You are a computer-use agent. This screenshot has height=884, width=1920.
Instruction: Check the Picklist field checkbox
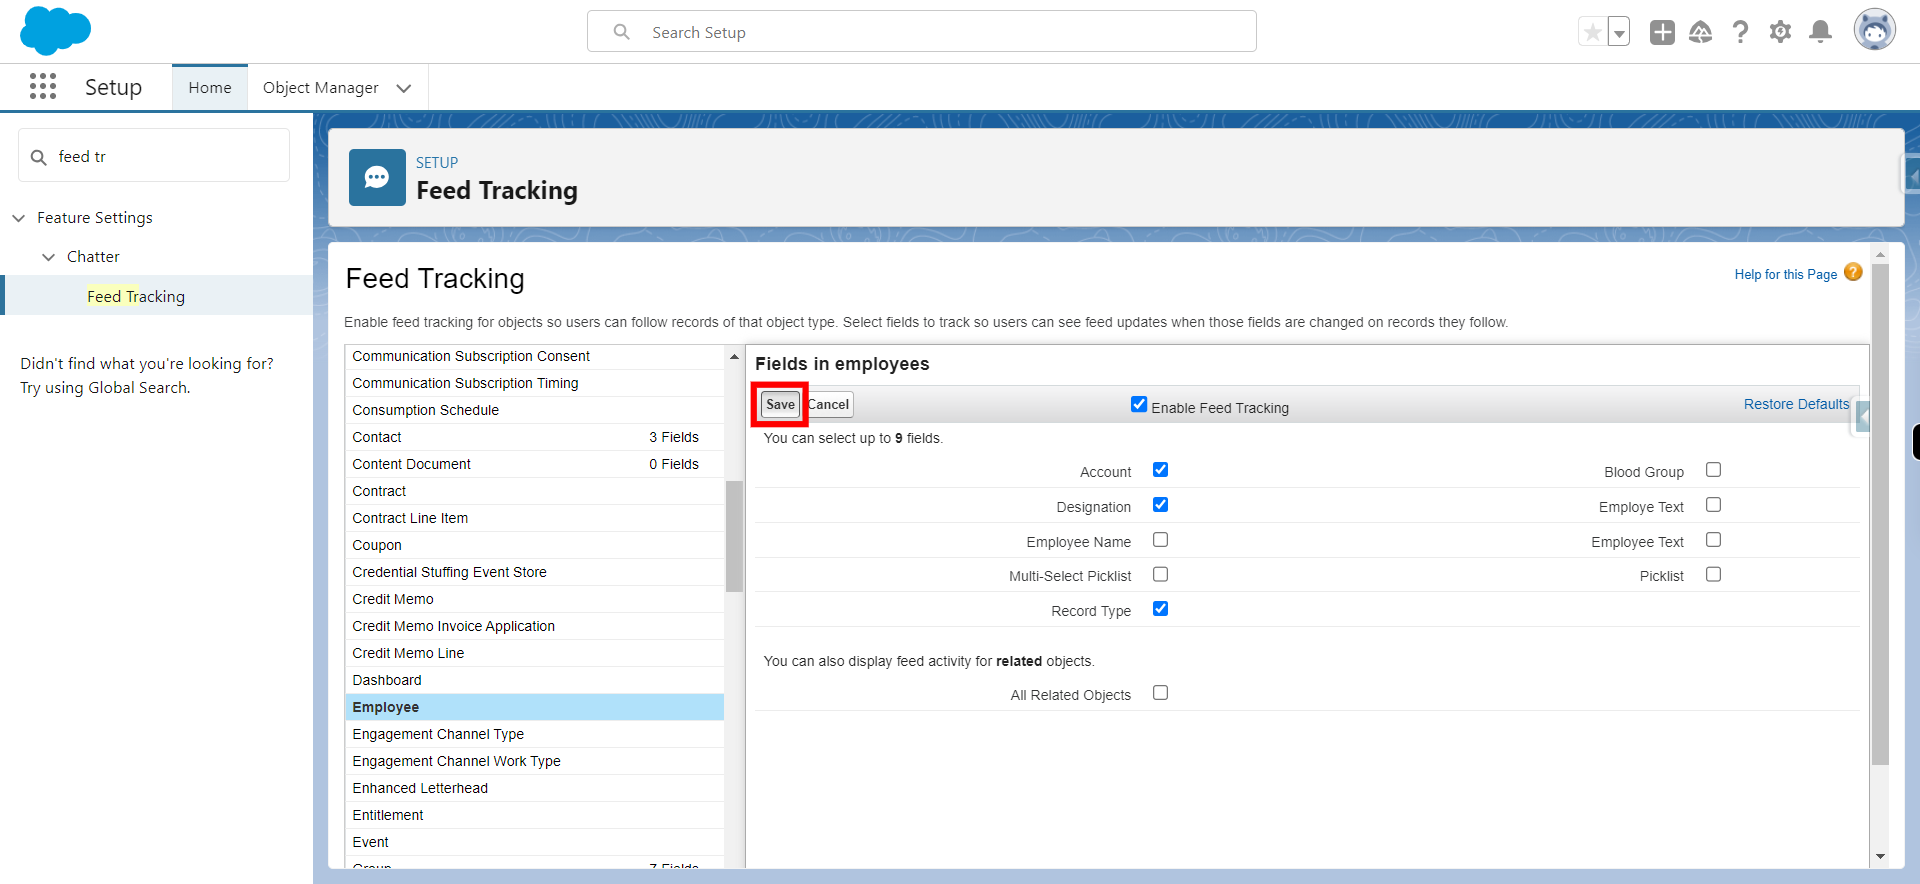pos(1713,574)
